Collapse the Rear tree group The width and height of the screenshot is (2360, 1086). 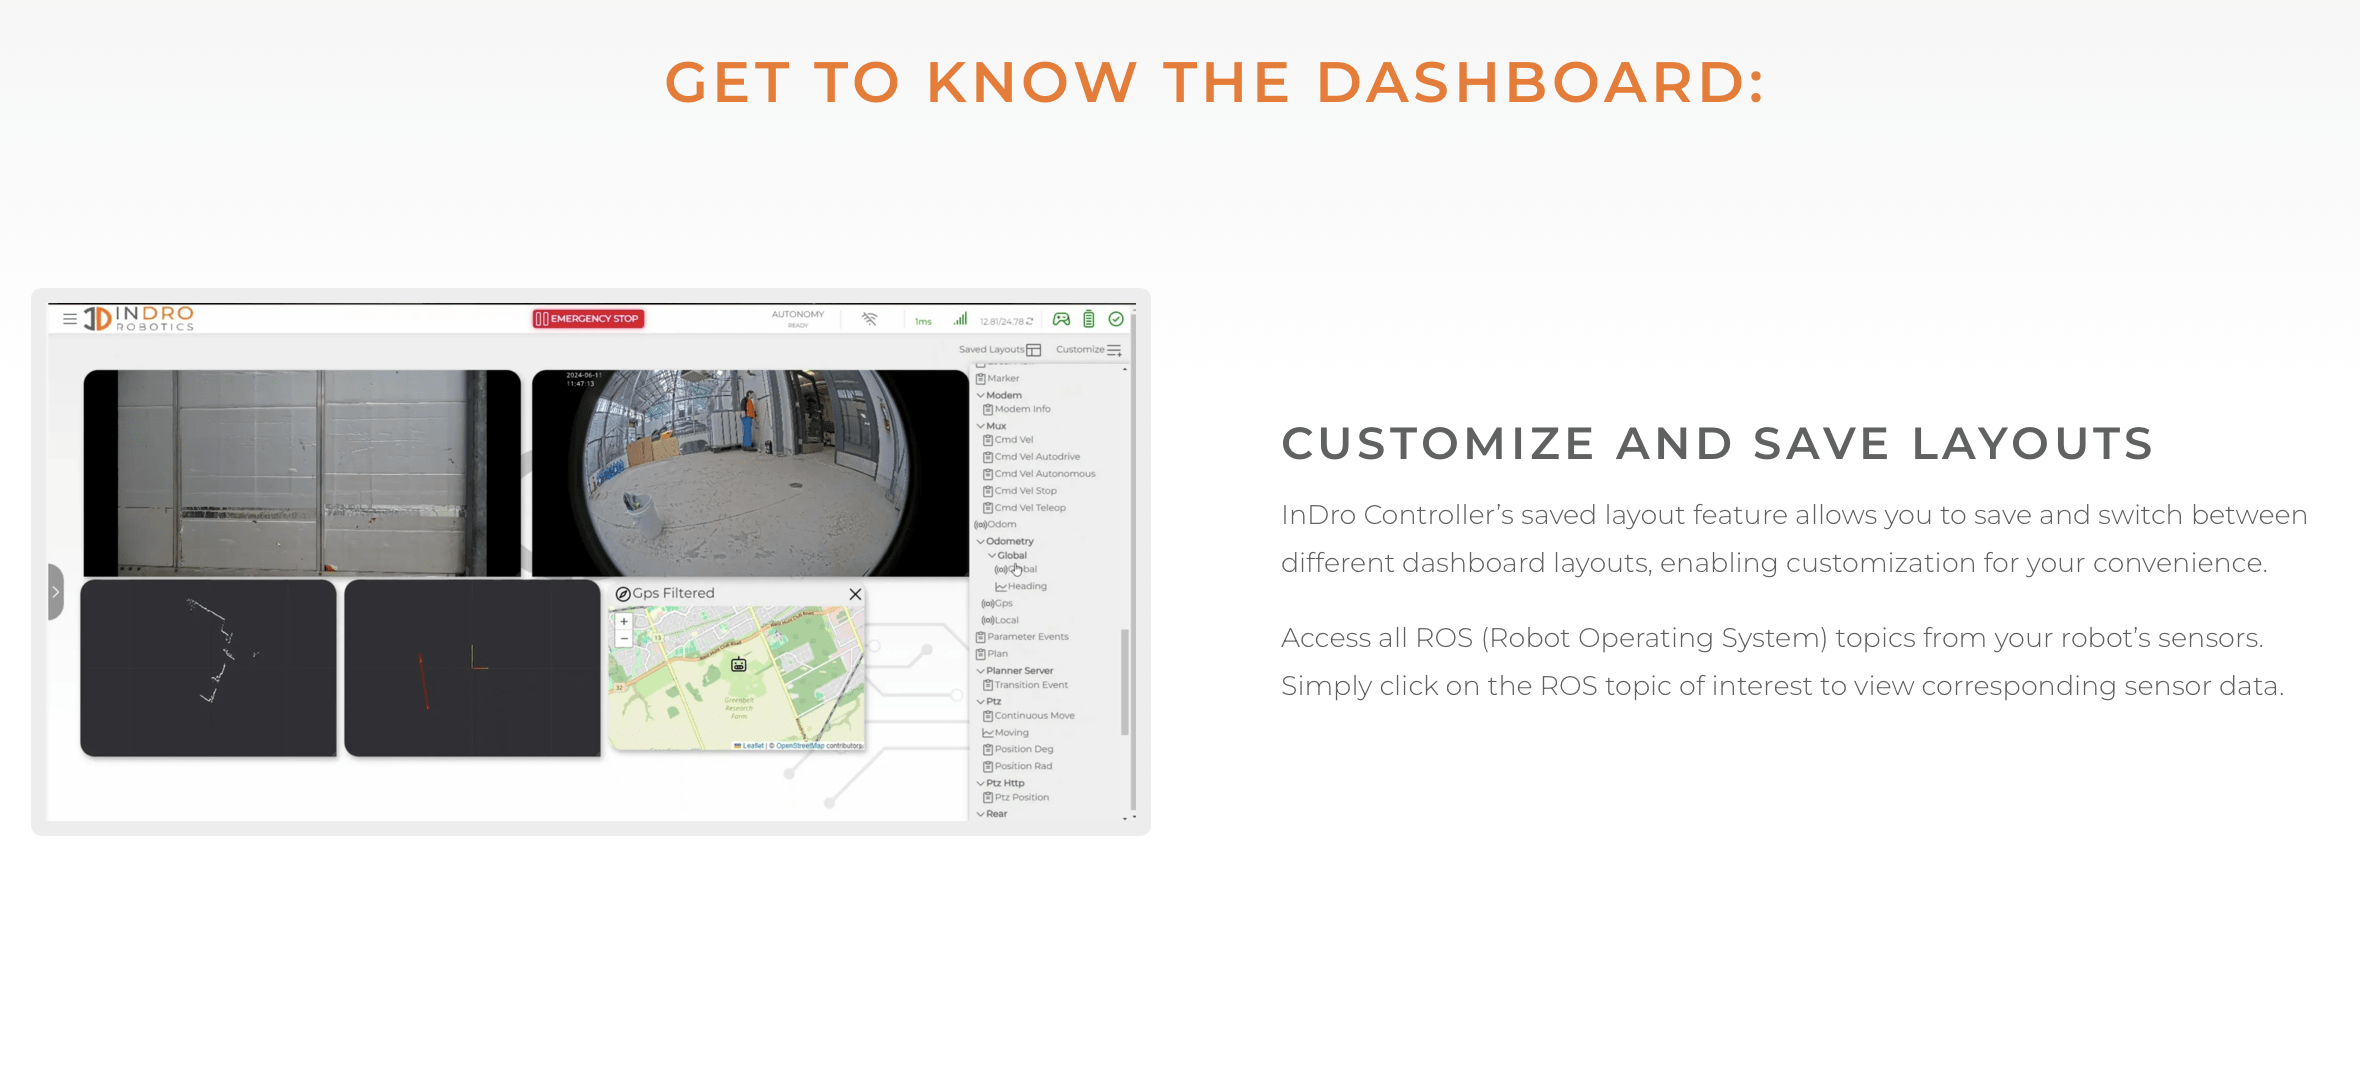(x=981, y=814)
